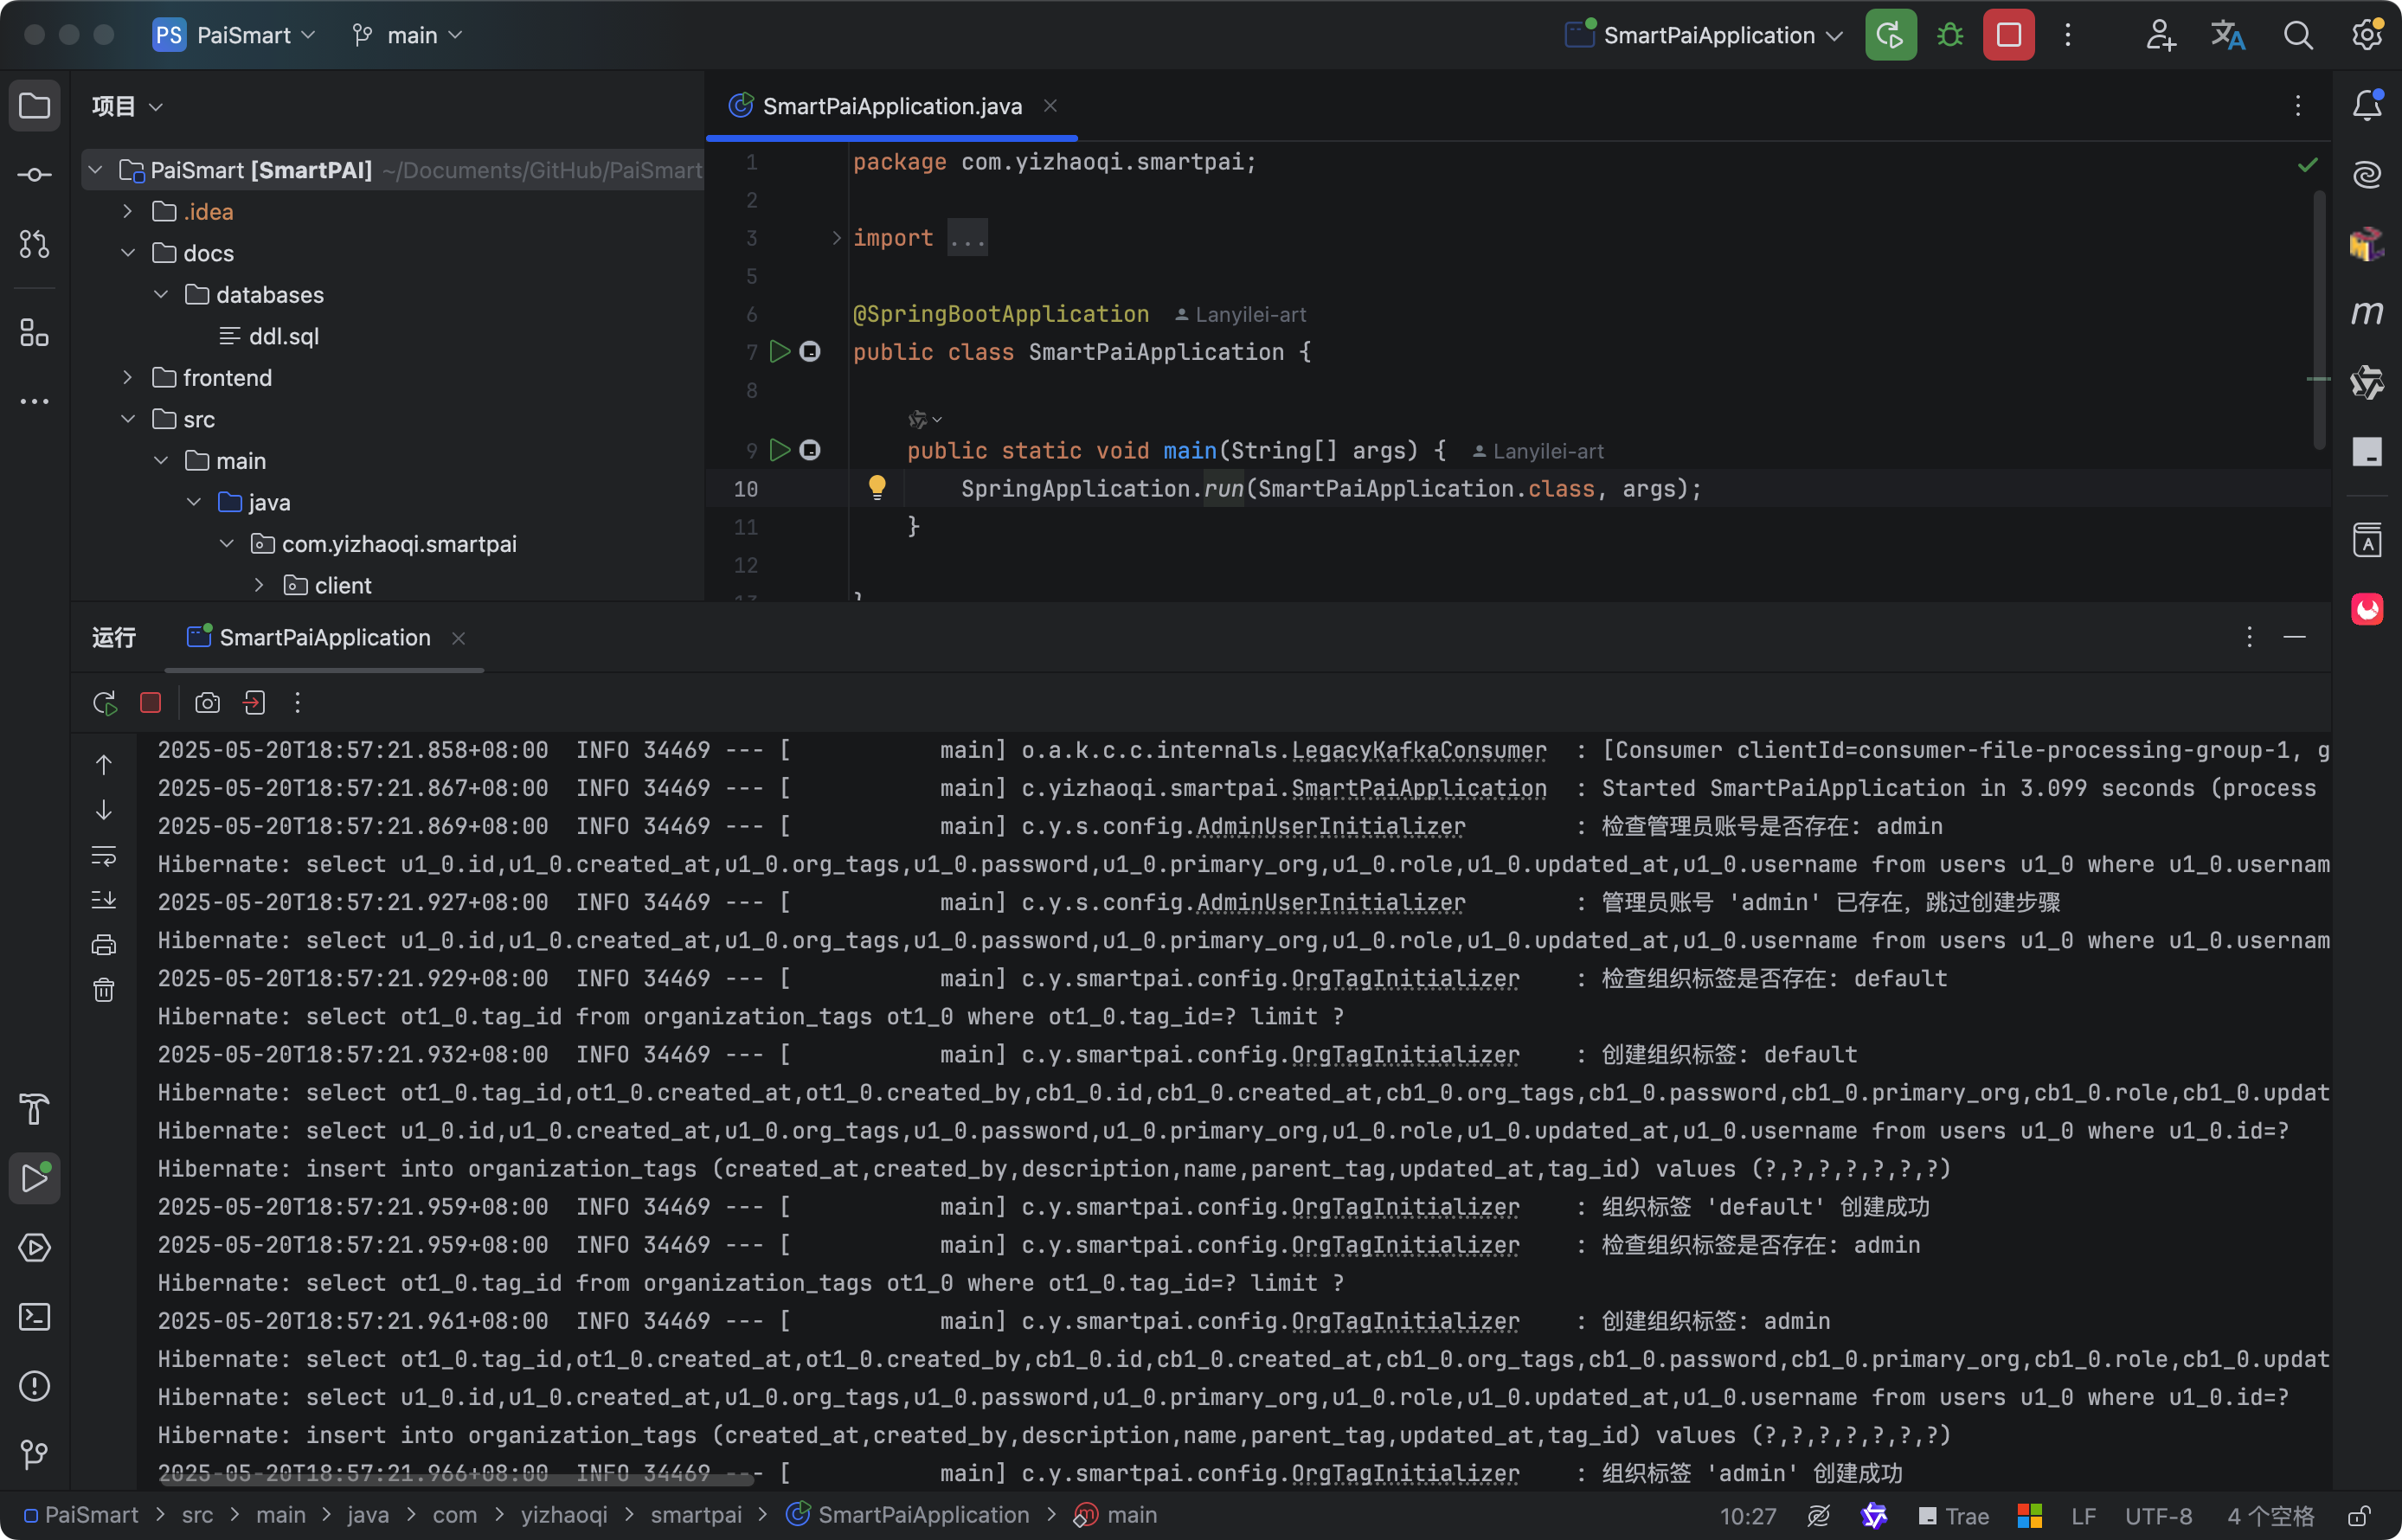Open the Commit tool window in left sidebar

pos(34,175)
